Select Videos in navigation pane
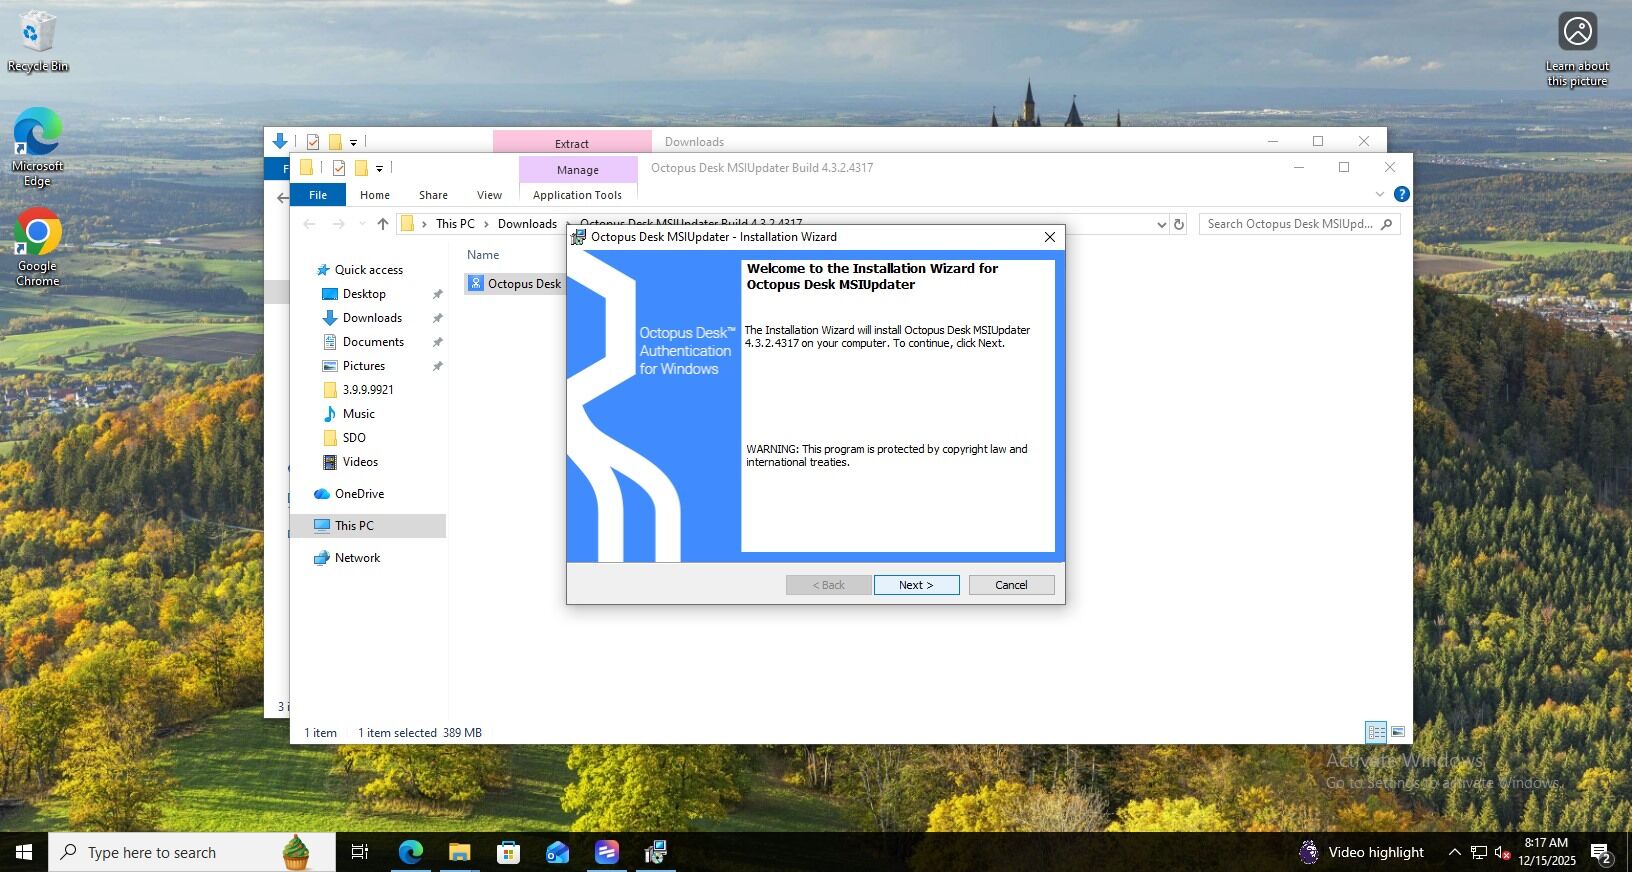 coord(360,462)
